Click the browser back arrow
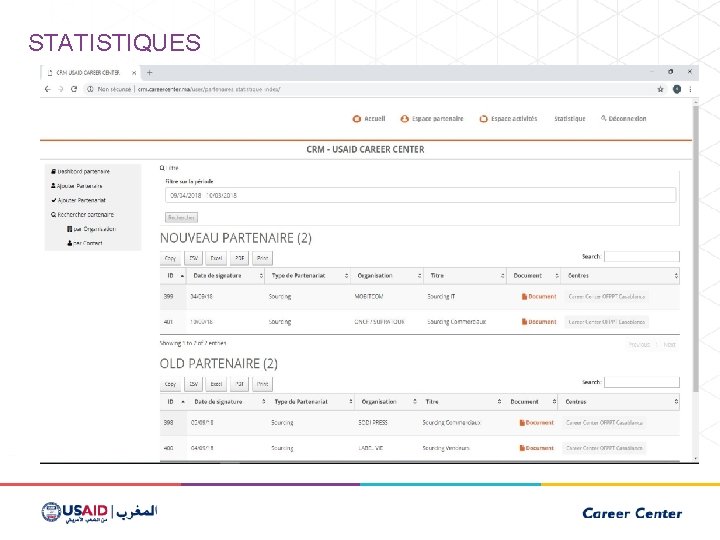 coord(48,89)
